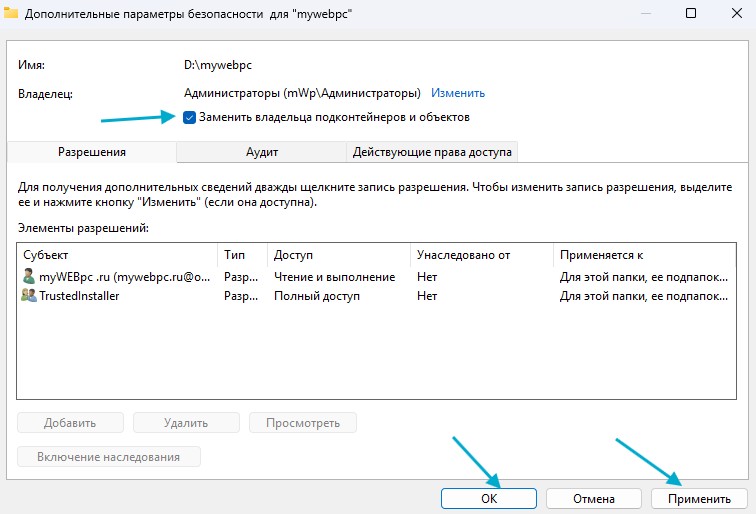The image size is (756, 514).
Task: Click the myWEBpc .ru user icon
Action: pyautogui.click(x=29, y=276)
